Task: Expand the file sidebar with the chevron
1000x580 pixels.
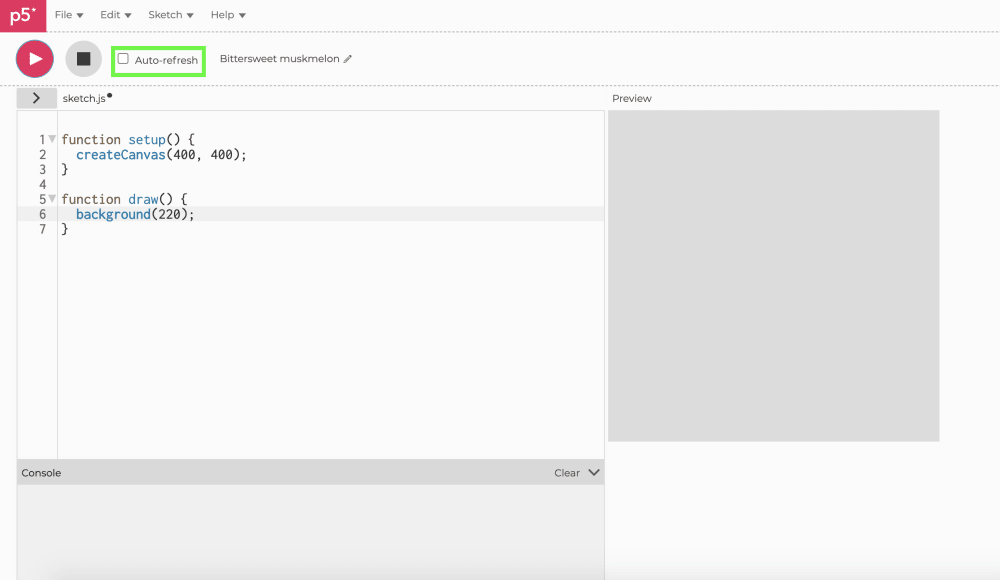Action: click(36, 98)
